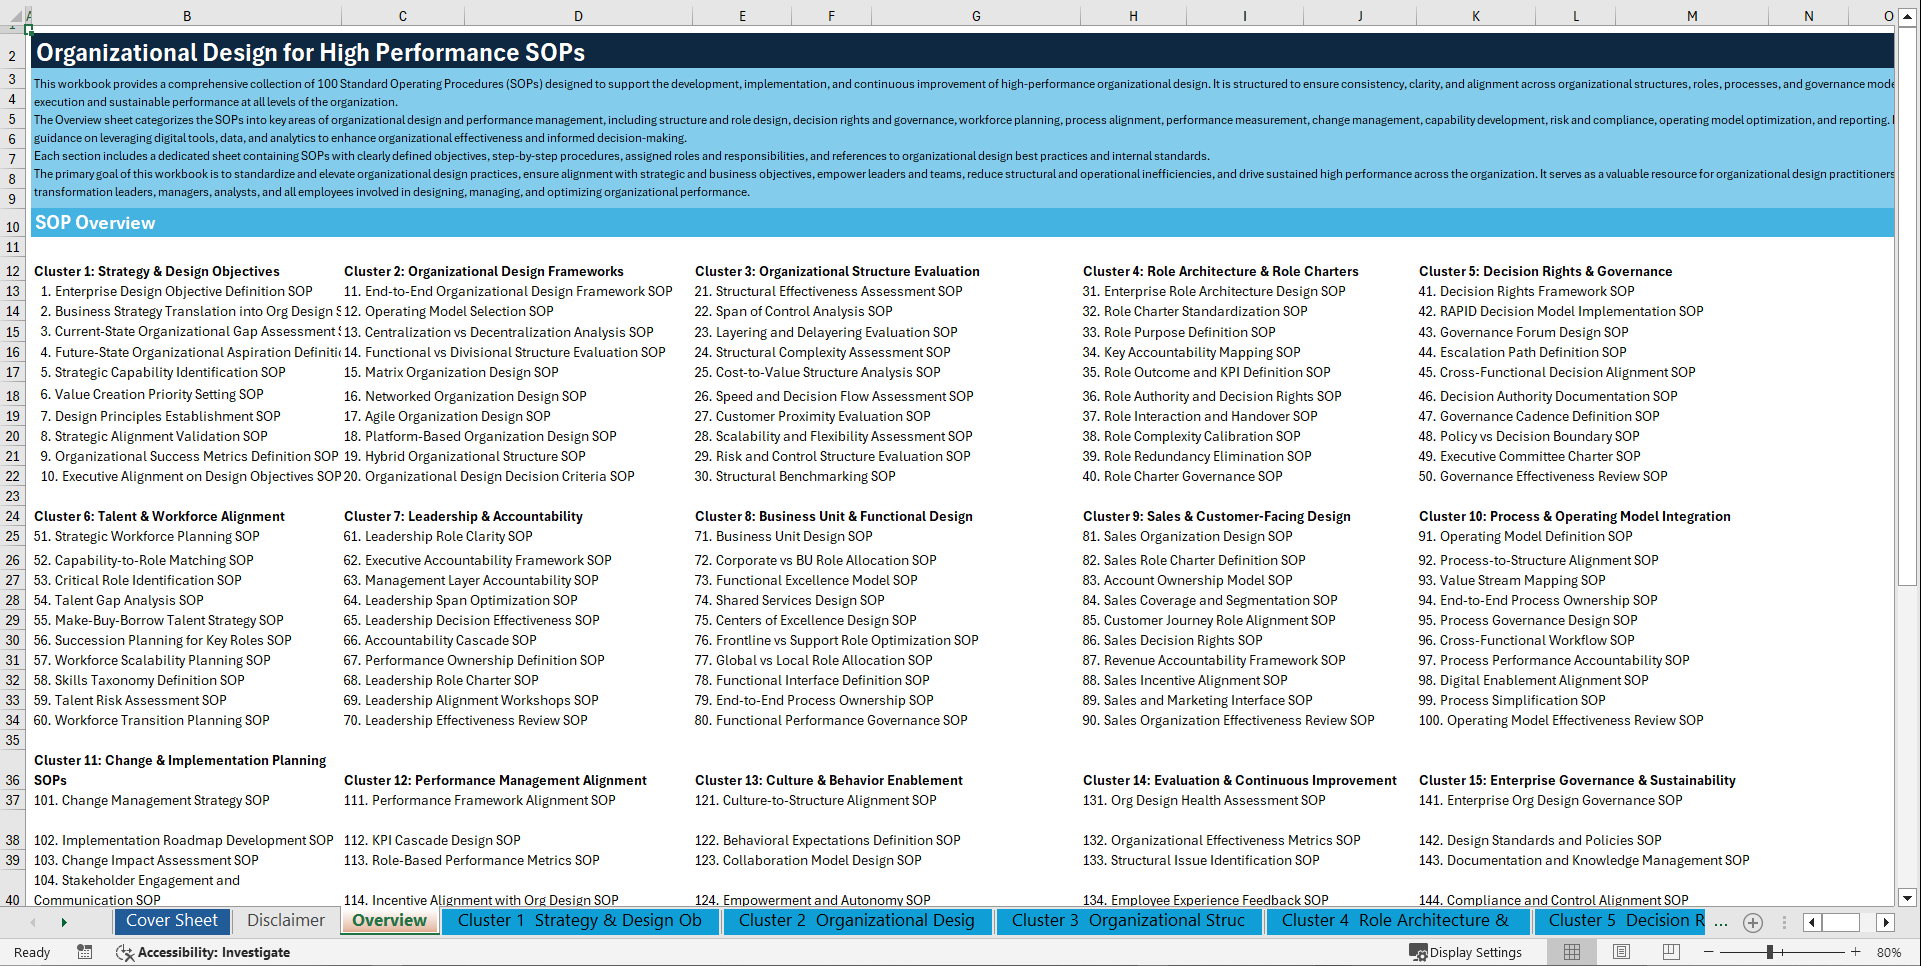The image size is (1921, 966).
Task: Add a new worksheet with the plus button
Action: 1752,923
